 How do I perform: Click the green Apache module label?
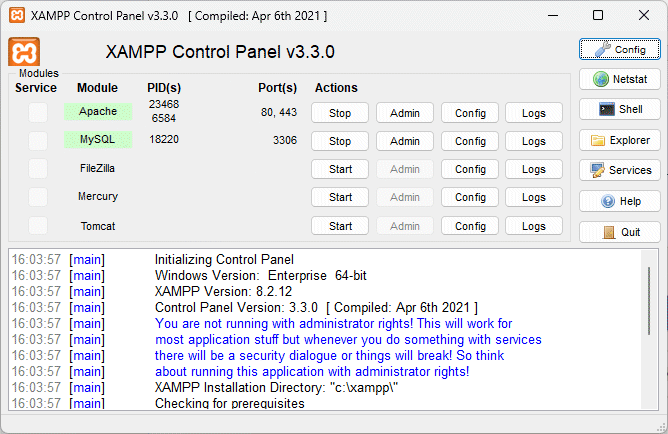point(98,112)
